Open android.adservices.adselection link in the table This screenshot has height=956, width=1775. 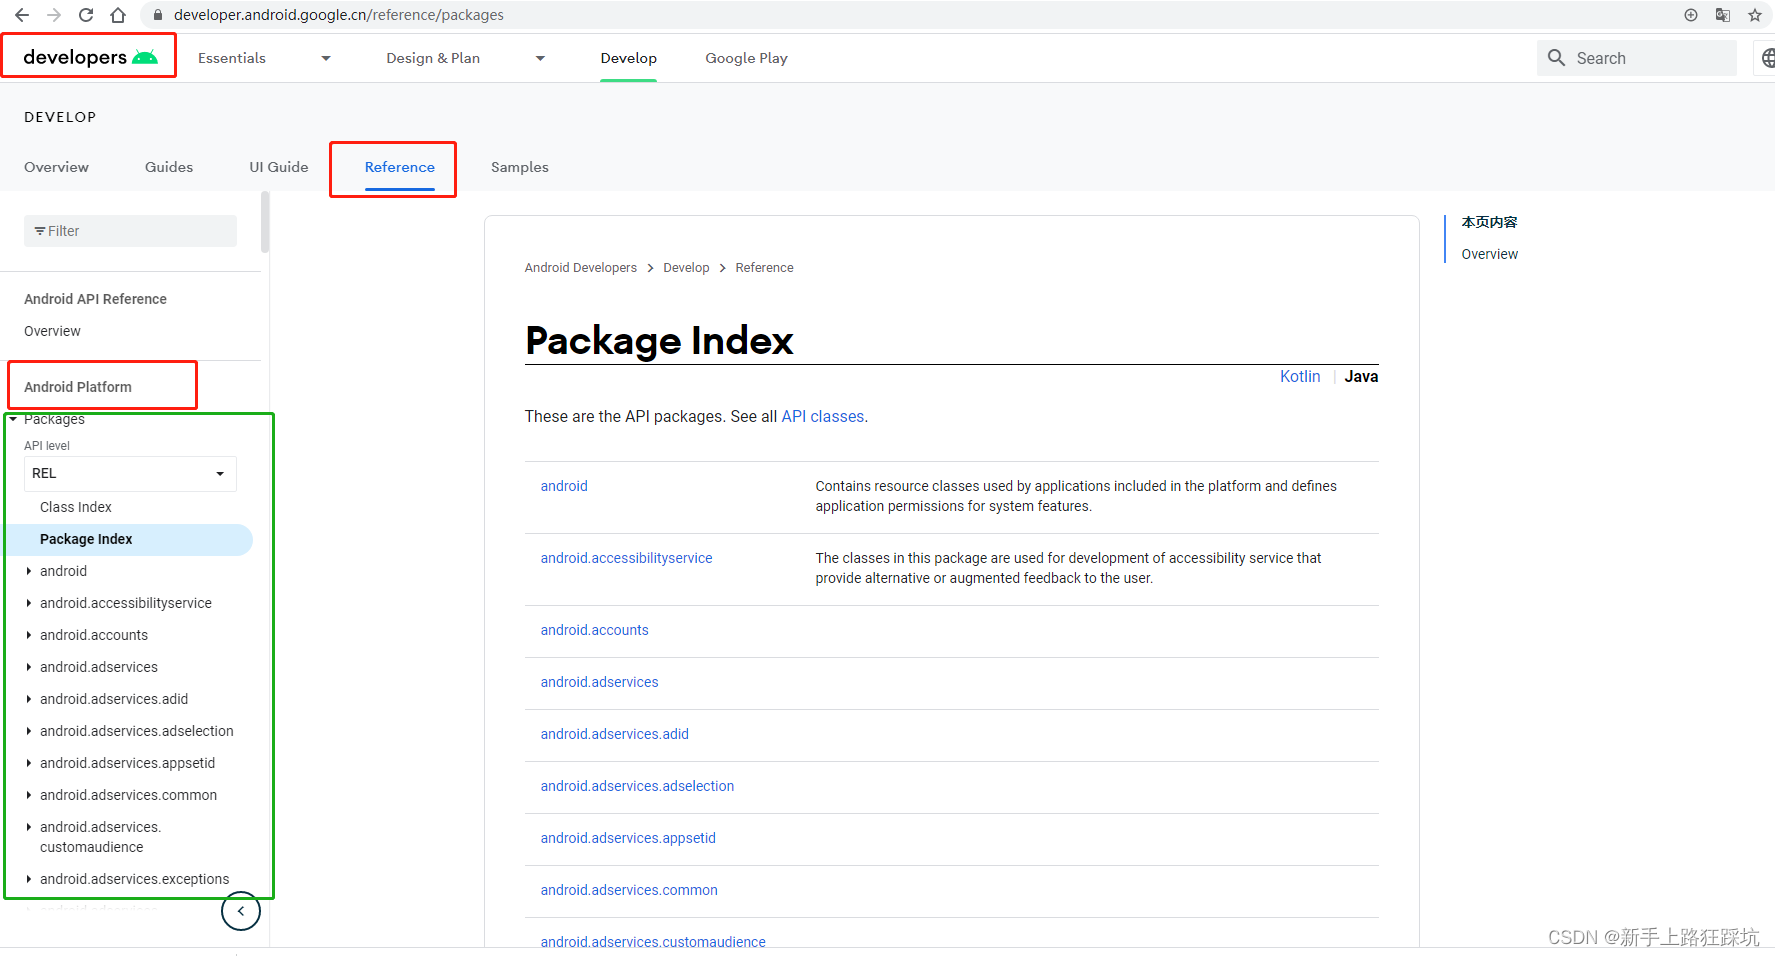[x=637, y=786]
